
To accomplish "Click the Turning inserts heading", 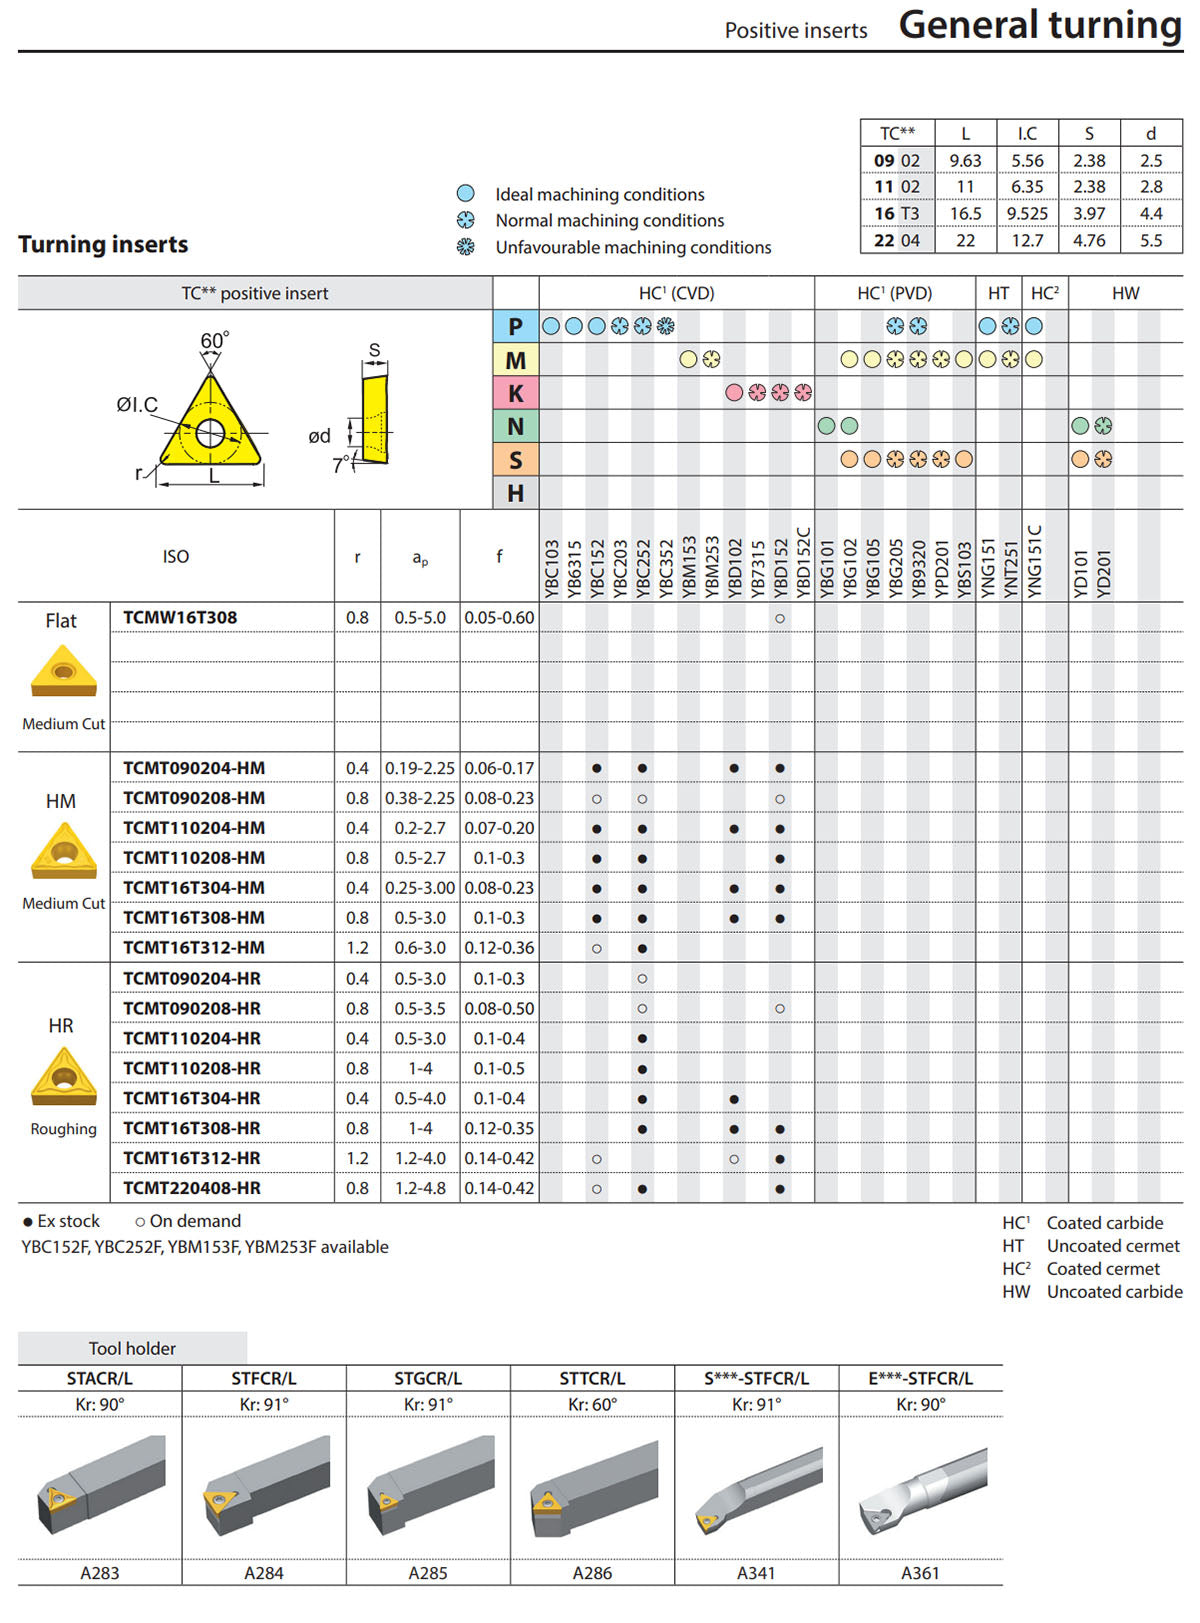I will tap(103, 244).
